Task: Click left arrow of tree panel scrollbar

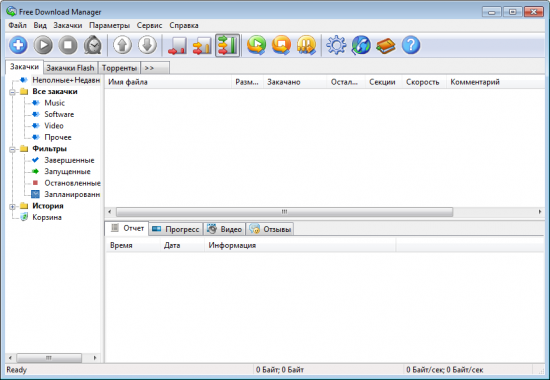Action: (x=10, y=358)
